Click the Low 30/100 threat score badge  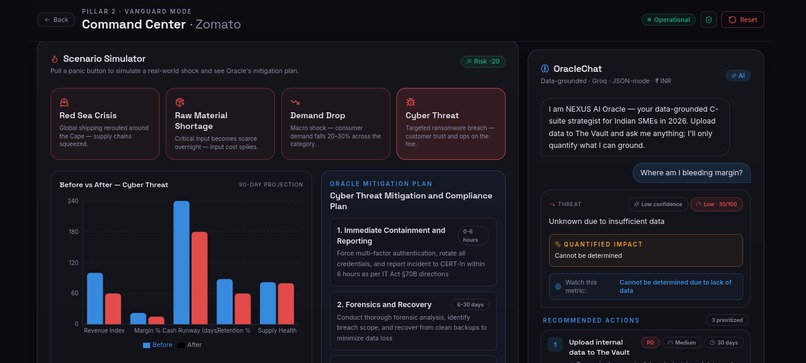[x=716, y=204]
